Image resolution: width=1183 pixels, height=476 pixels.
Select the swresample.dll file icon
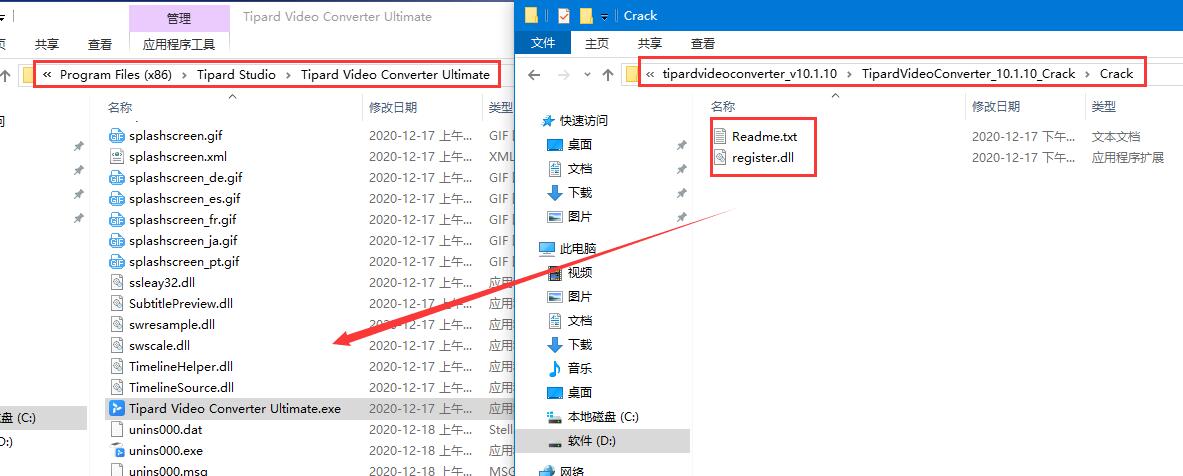click(x=116, y=324)
